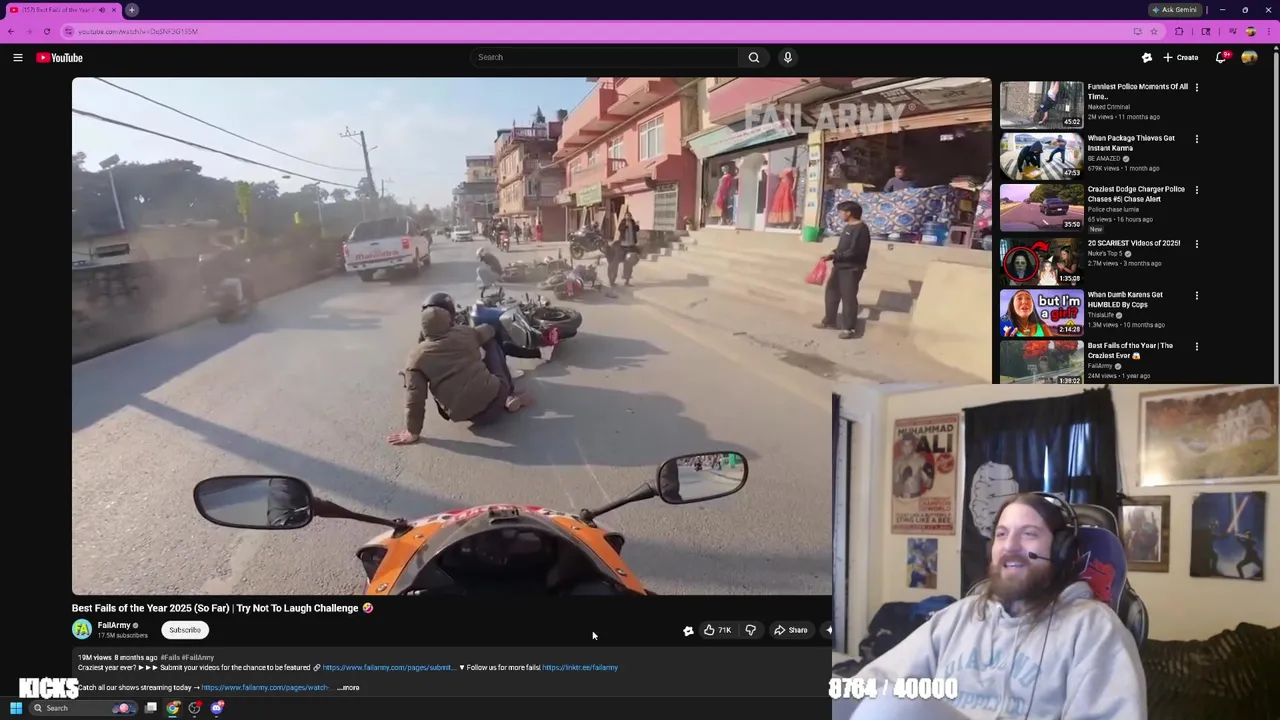
Task: Open options menu for Funniest Police Moments
Action: 1197,88
